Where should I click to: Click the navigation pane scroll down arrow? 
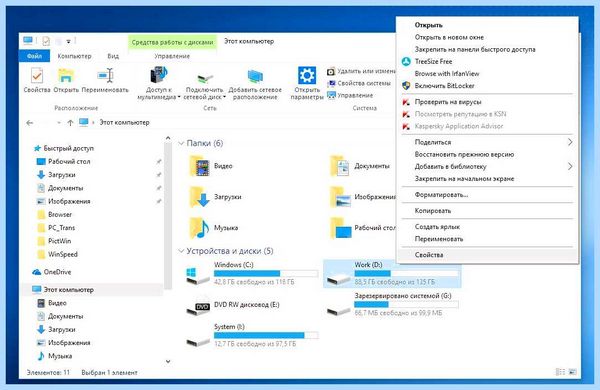[x=168, y=361]
